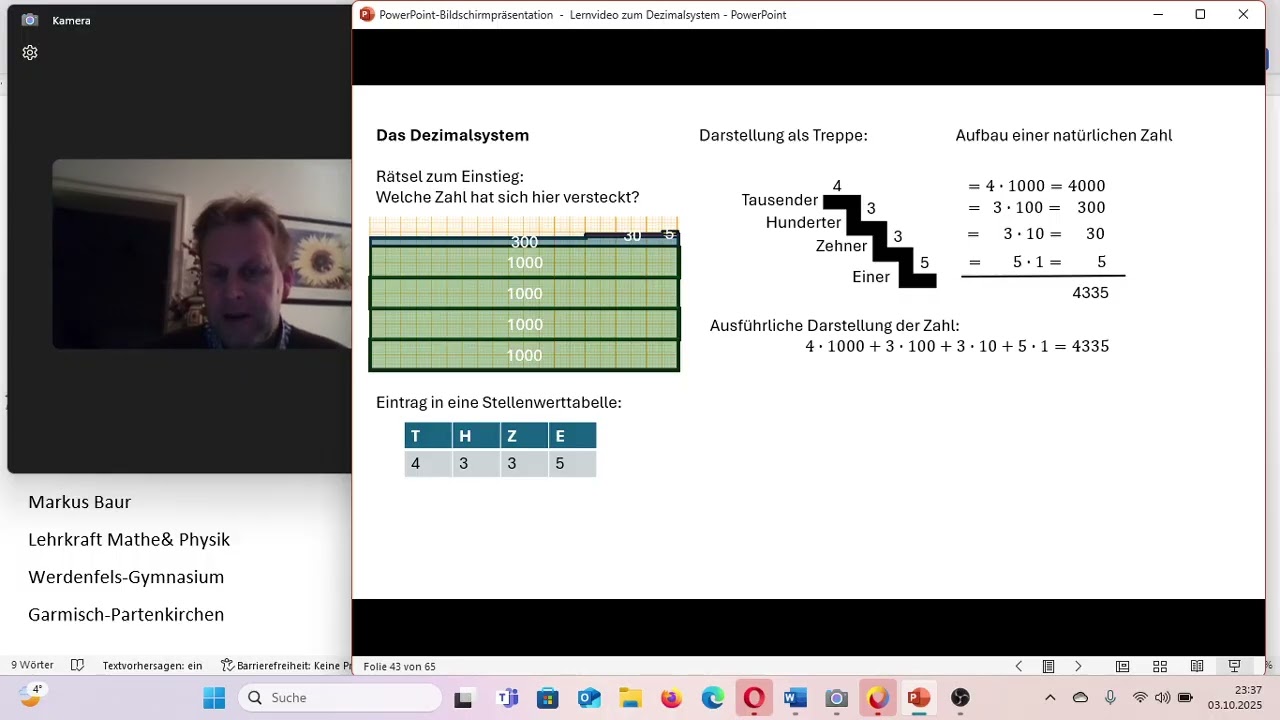Open battery status in system tray

point(1185,697)
